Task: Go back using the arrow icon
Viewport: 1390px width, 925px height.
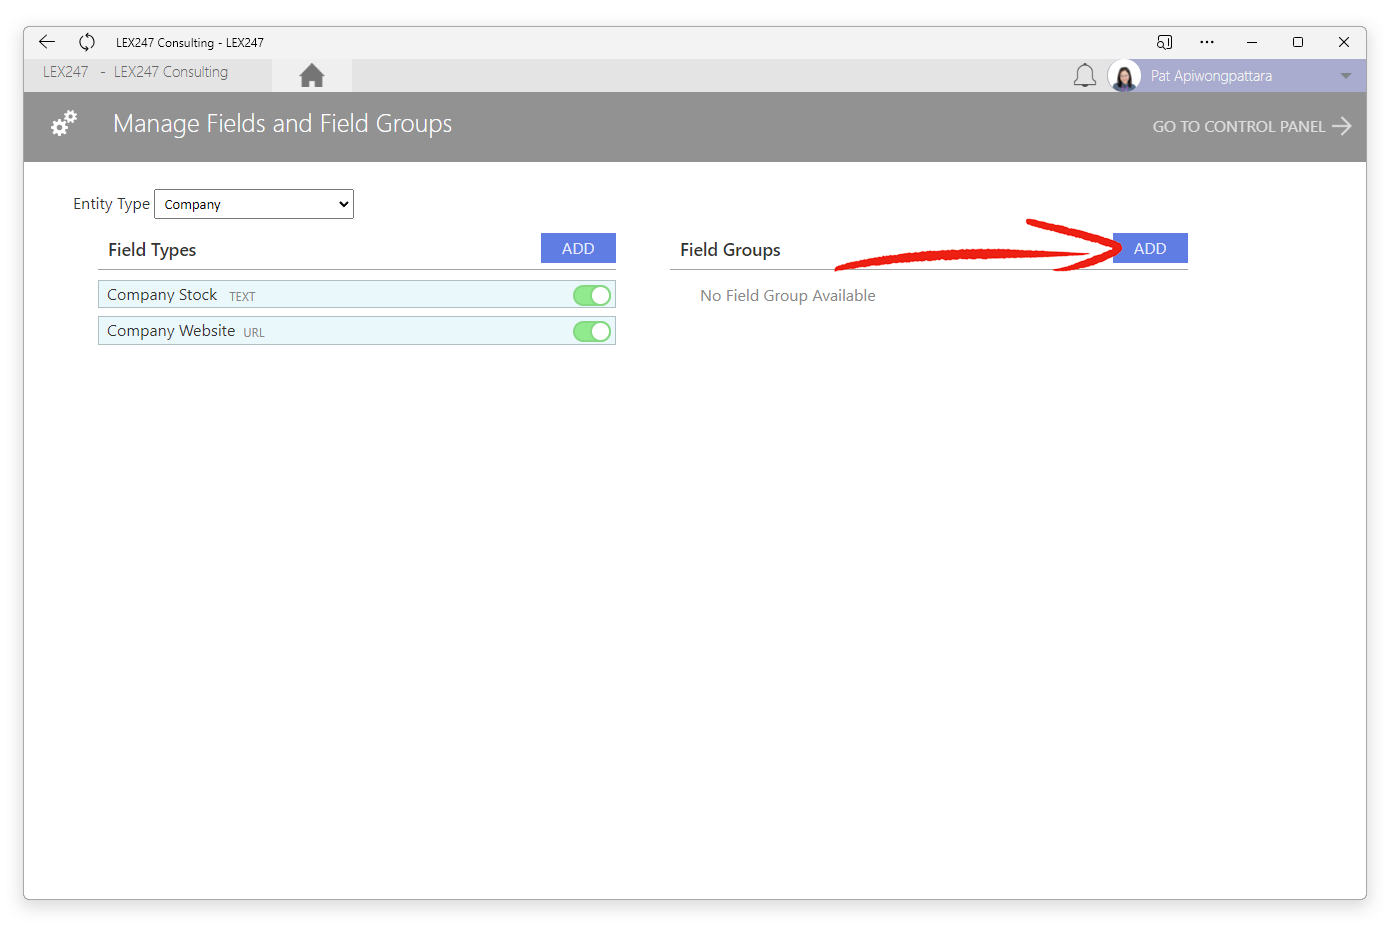Action: tap(47, 41)
